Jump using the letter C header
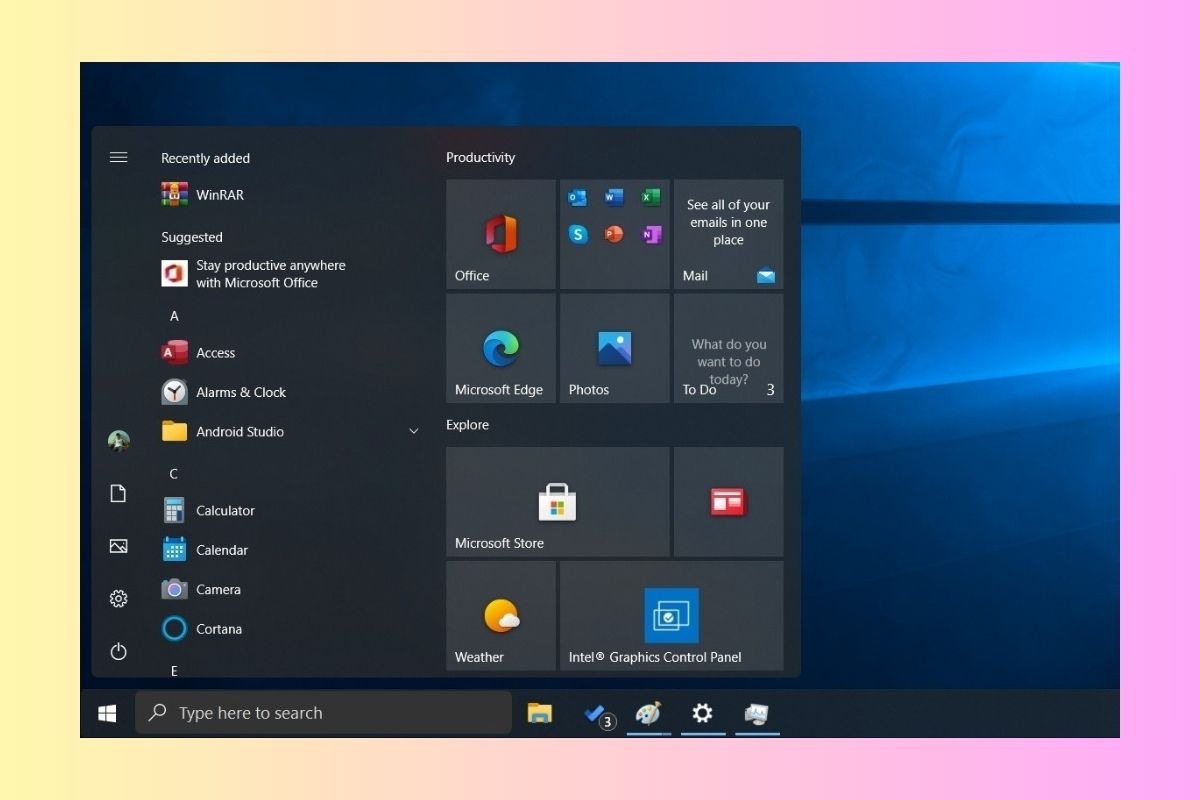Screen dimensions: 1200x800 pyautogui.click(x=173, y=474)
